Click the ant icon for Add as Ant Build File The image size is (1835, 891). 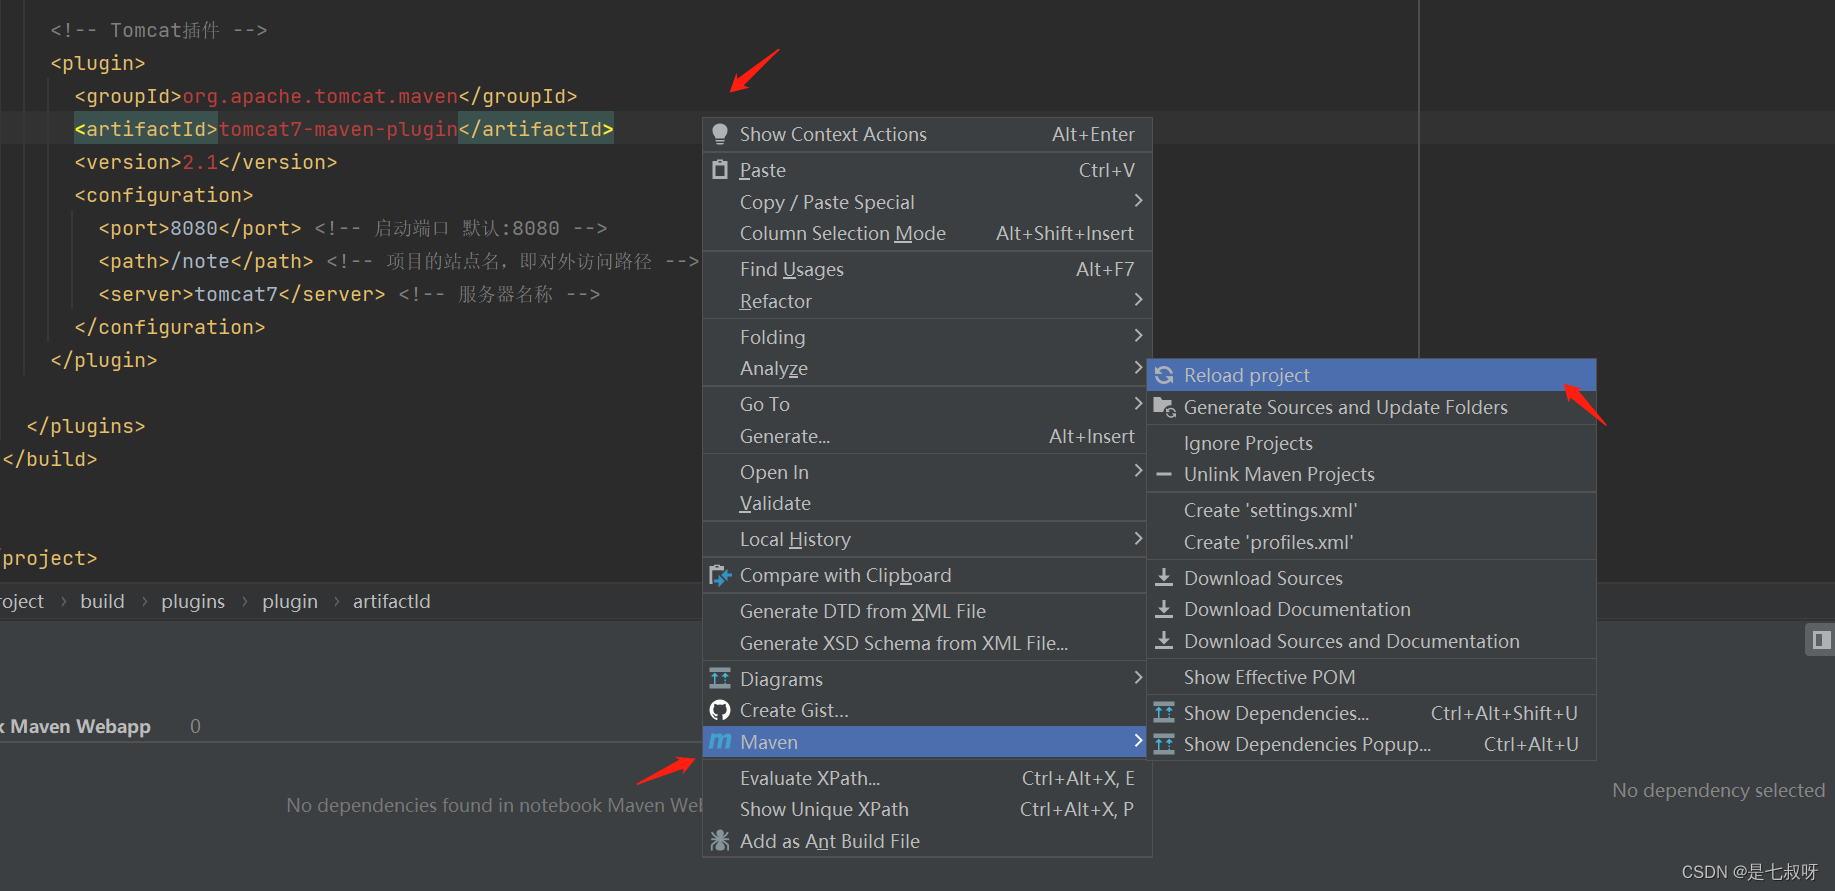[719, 841]
